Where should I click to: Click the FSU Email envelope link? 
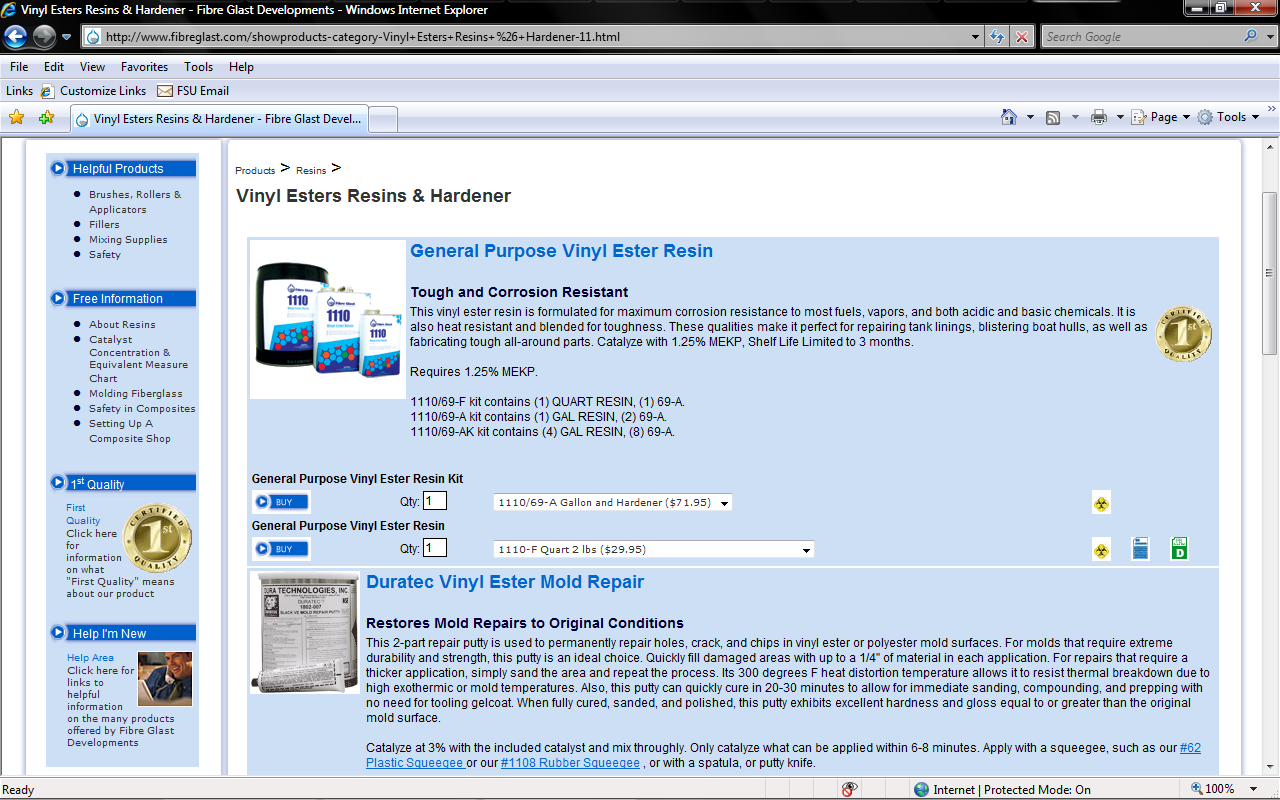point(193,91)
